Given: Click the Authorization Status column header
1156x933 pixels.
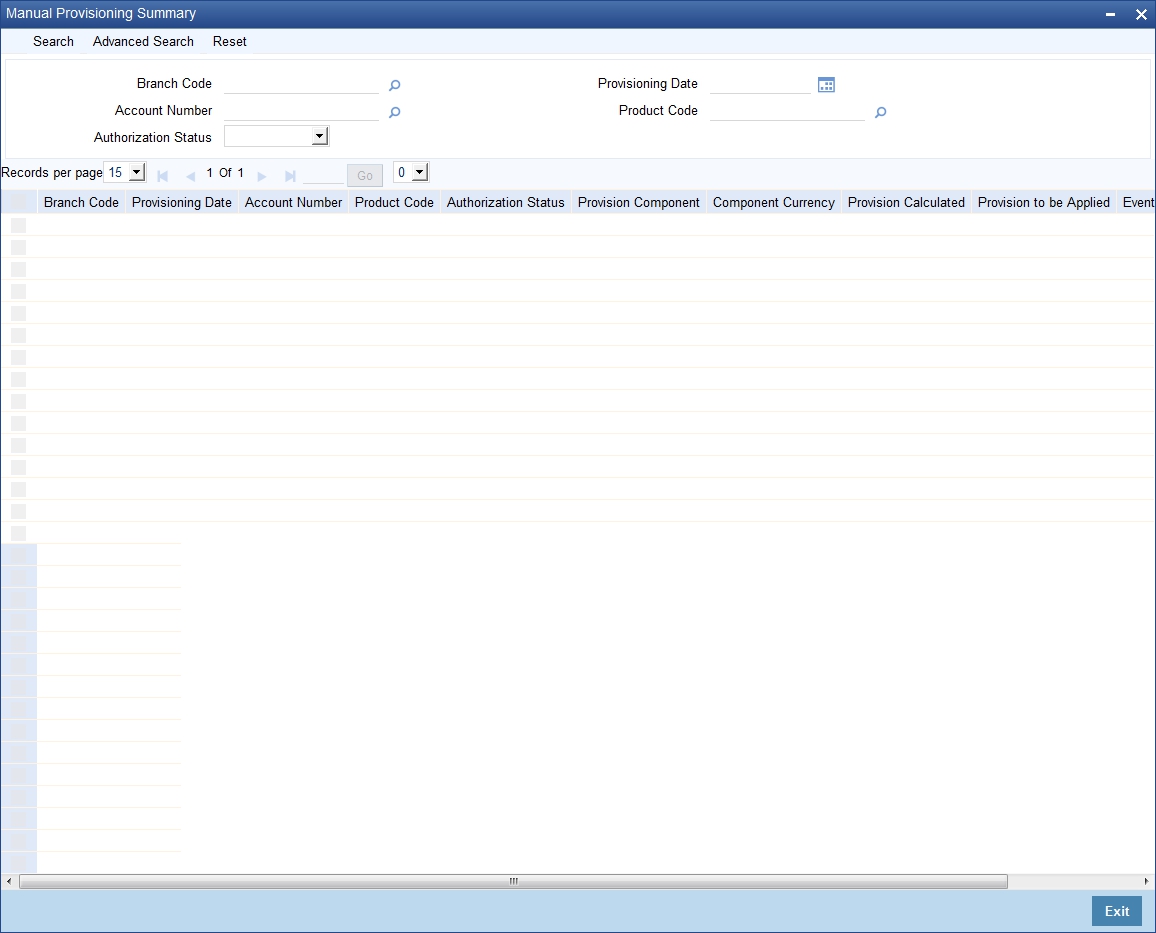Looking at the screenshot, I should (506, 202).
